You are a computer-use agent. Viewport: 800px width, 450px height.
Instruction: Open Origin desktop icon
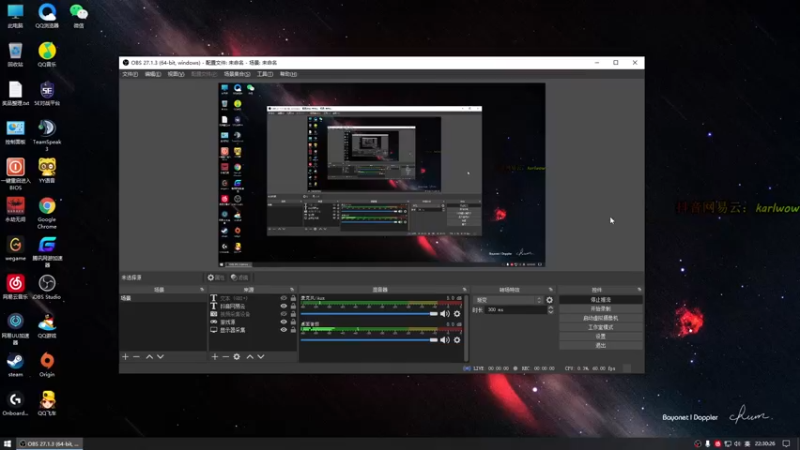coord(47,365)
